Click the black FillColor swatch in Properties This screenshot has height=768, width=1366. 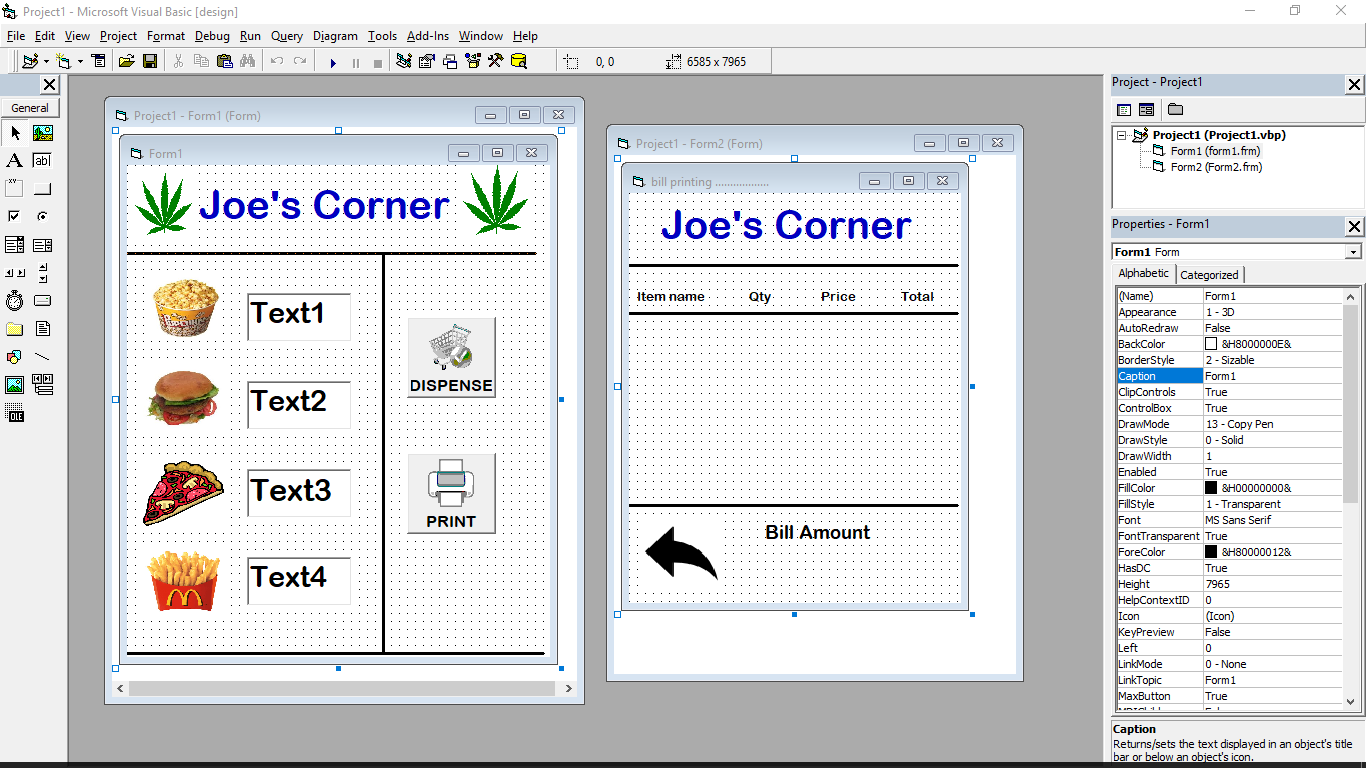coord(1209,488)
